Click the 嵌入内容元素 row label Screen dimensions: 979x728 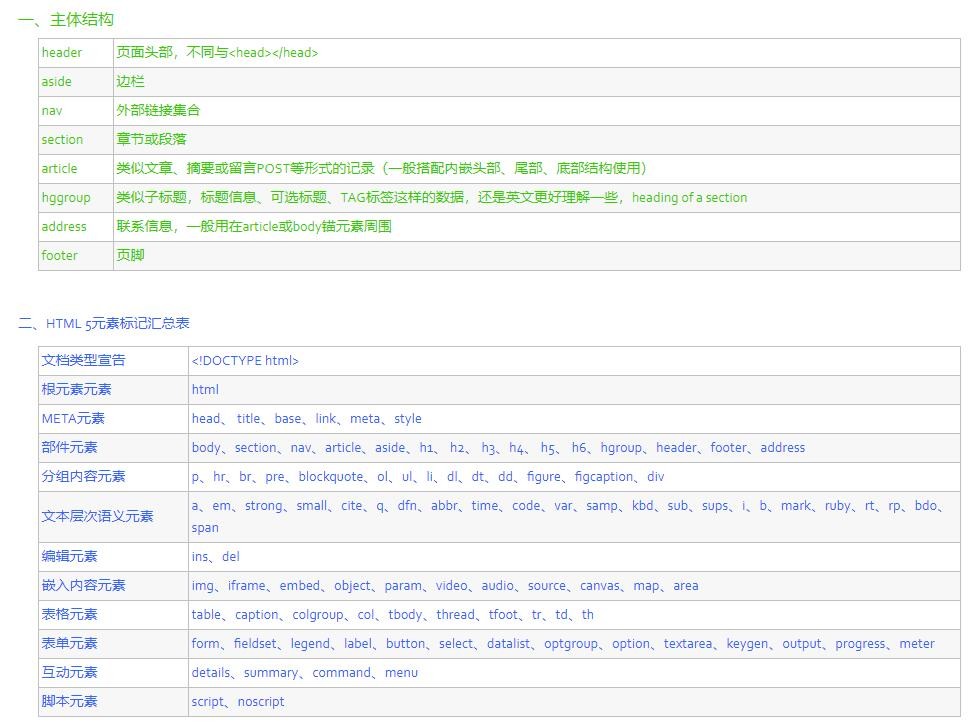pos(84,585)
